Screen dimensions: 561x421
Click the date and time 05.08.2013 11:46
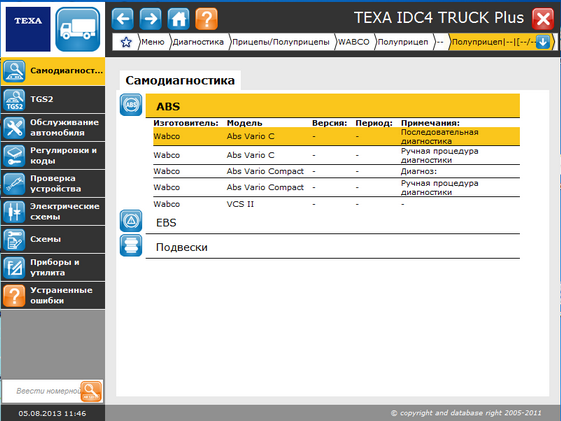(52, 413)
